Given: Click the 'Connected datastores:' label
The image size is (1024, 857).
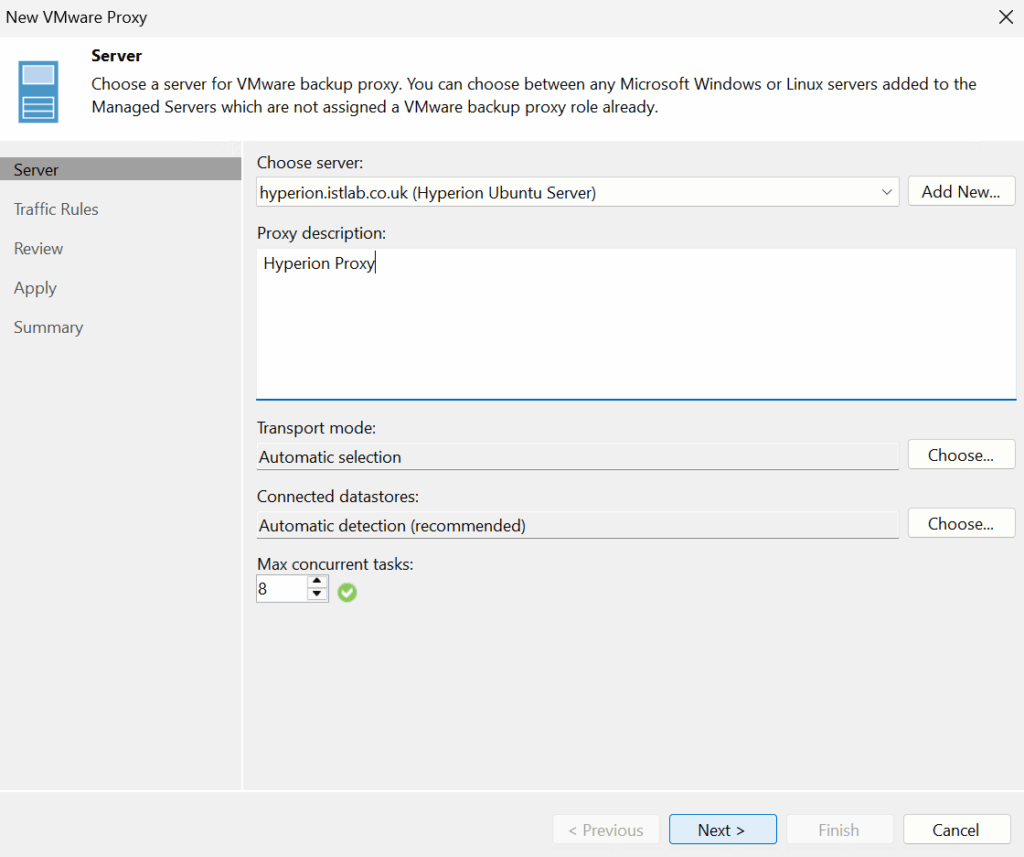Looking at the screenshot, I should 338,496.
